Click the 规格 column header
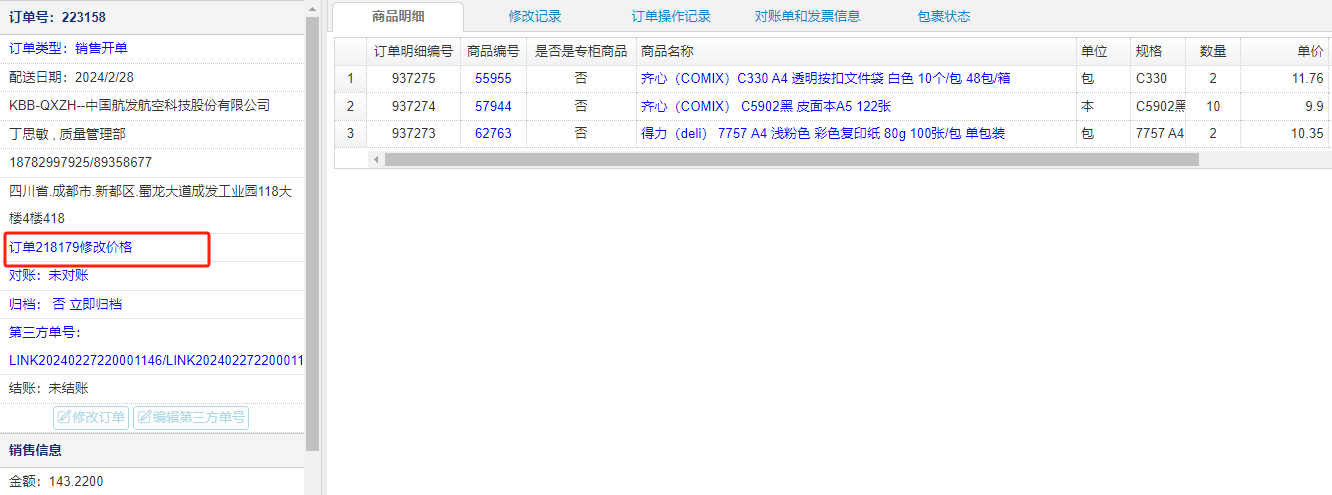This screenshot has height=495, width=1332. [x=1158, y=51]
